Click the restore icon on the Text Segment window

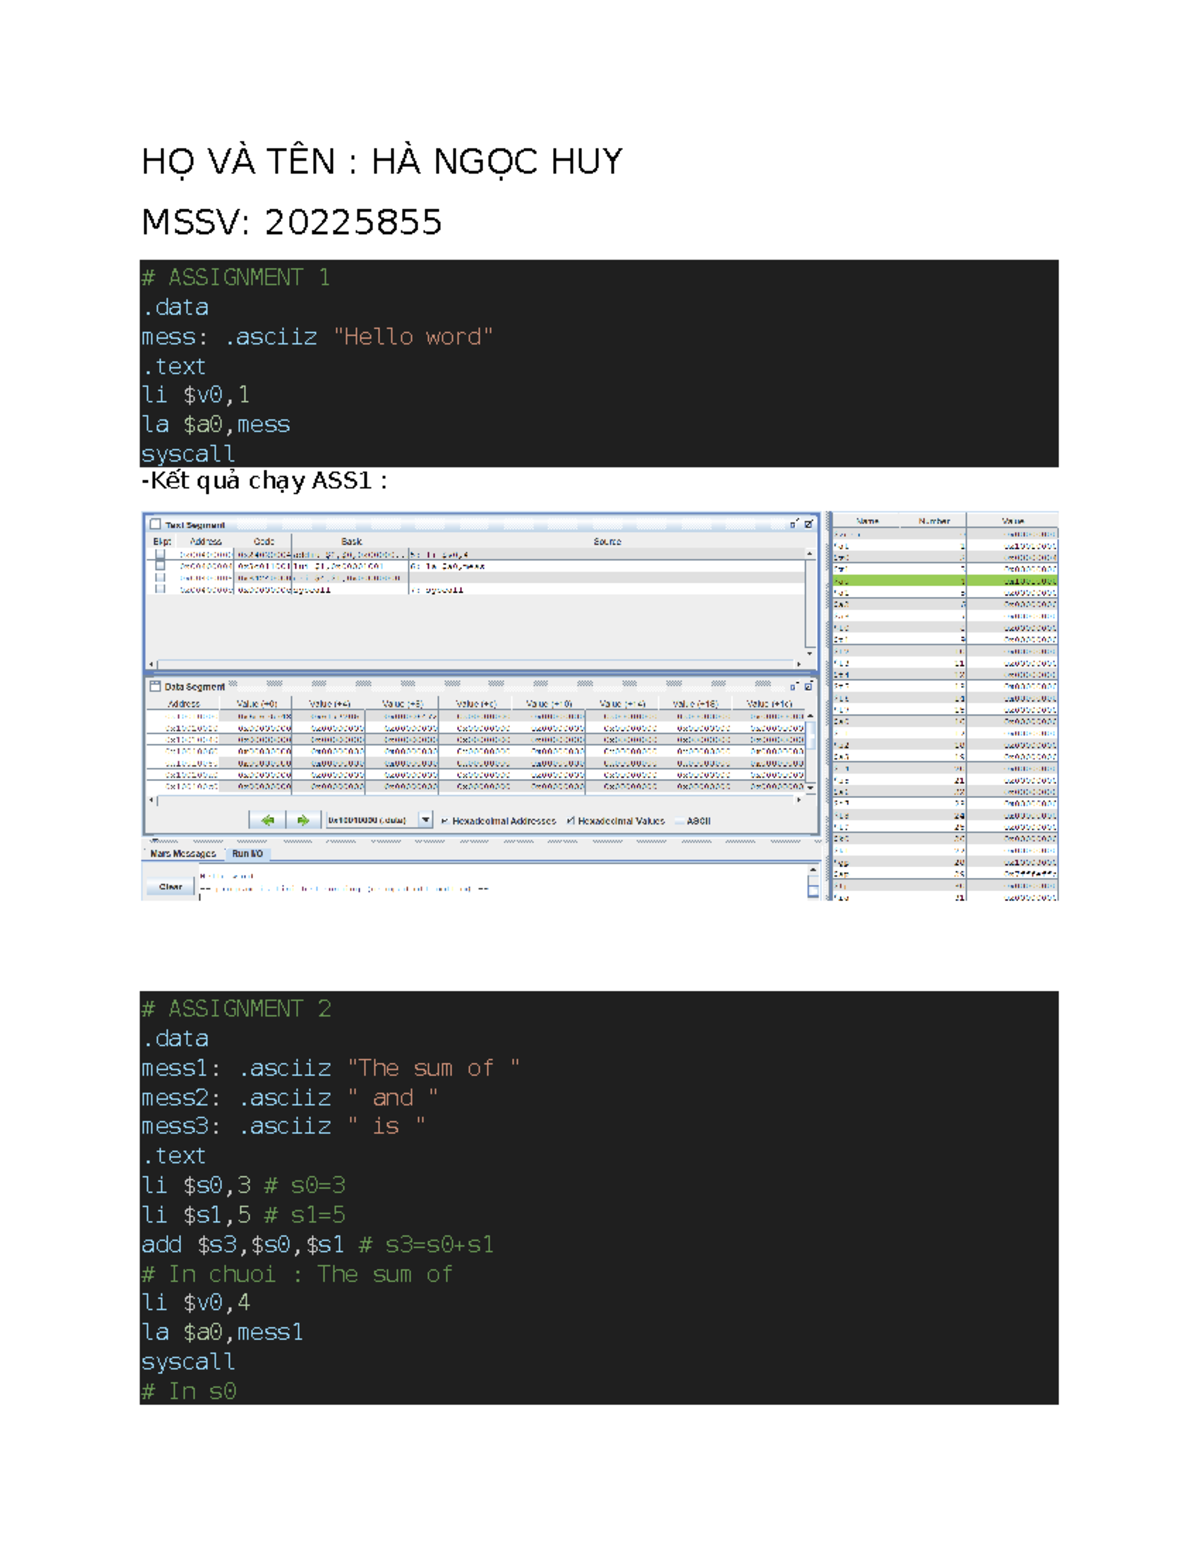(793, 523)
